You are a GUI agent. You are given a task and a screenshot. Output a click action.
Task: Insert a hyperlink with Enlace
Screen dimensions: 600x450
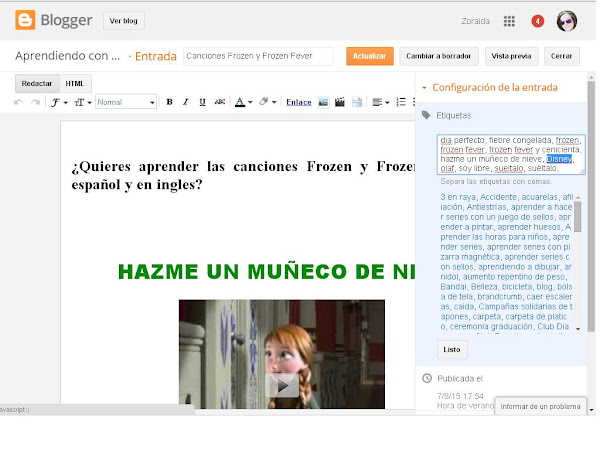[298, 102]
